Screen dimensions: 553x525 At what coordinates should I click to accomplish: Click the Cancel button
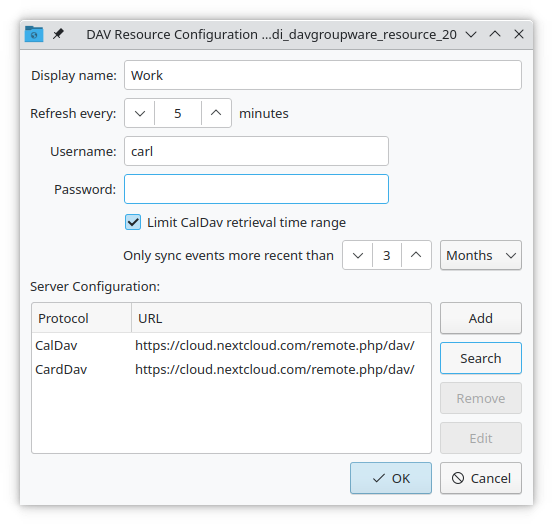(x=481, y=478)
